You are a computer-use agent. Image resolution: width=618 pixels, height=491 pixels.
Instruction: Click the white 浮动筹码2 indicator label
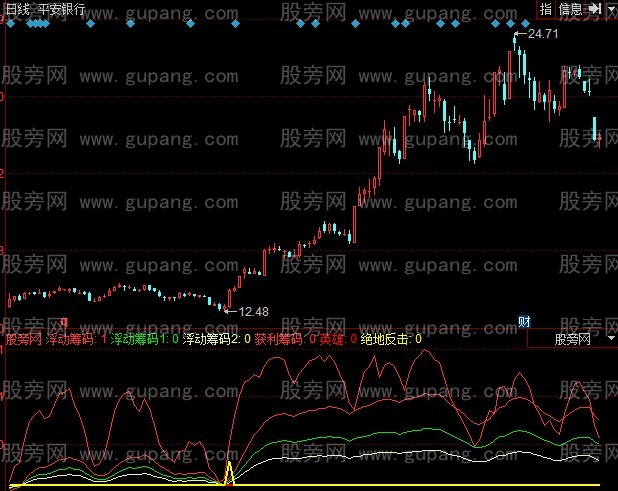tap(212, 340)
